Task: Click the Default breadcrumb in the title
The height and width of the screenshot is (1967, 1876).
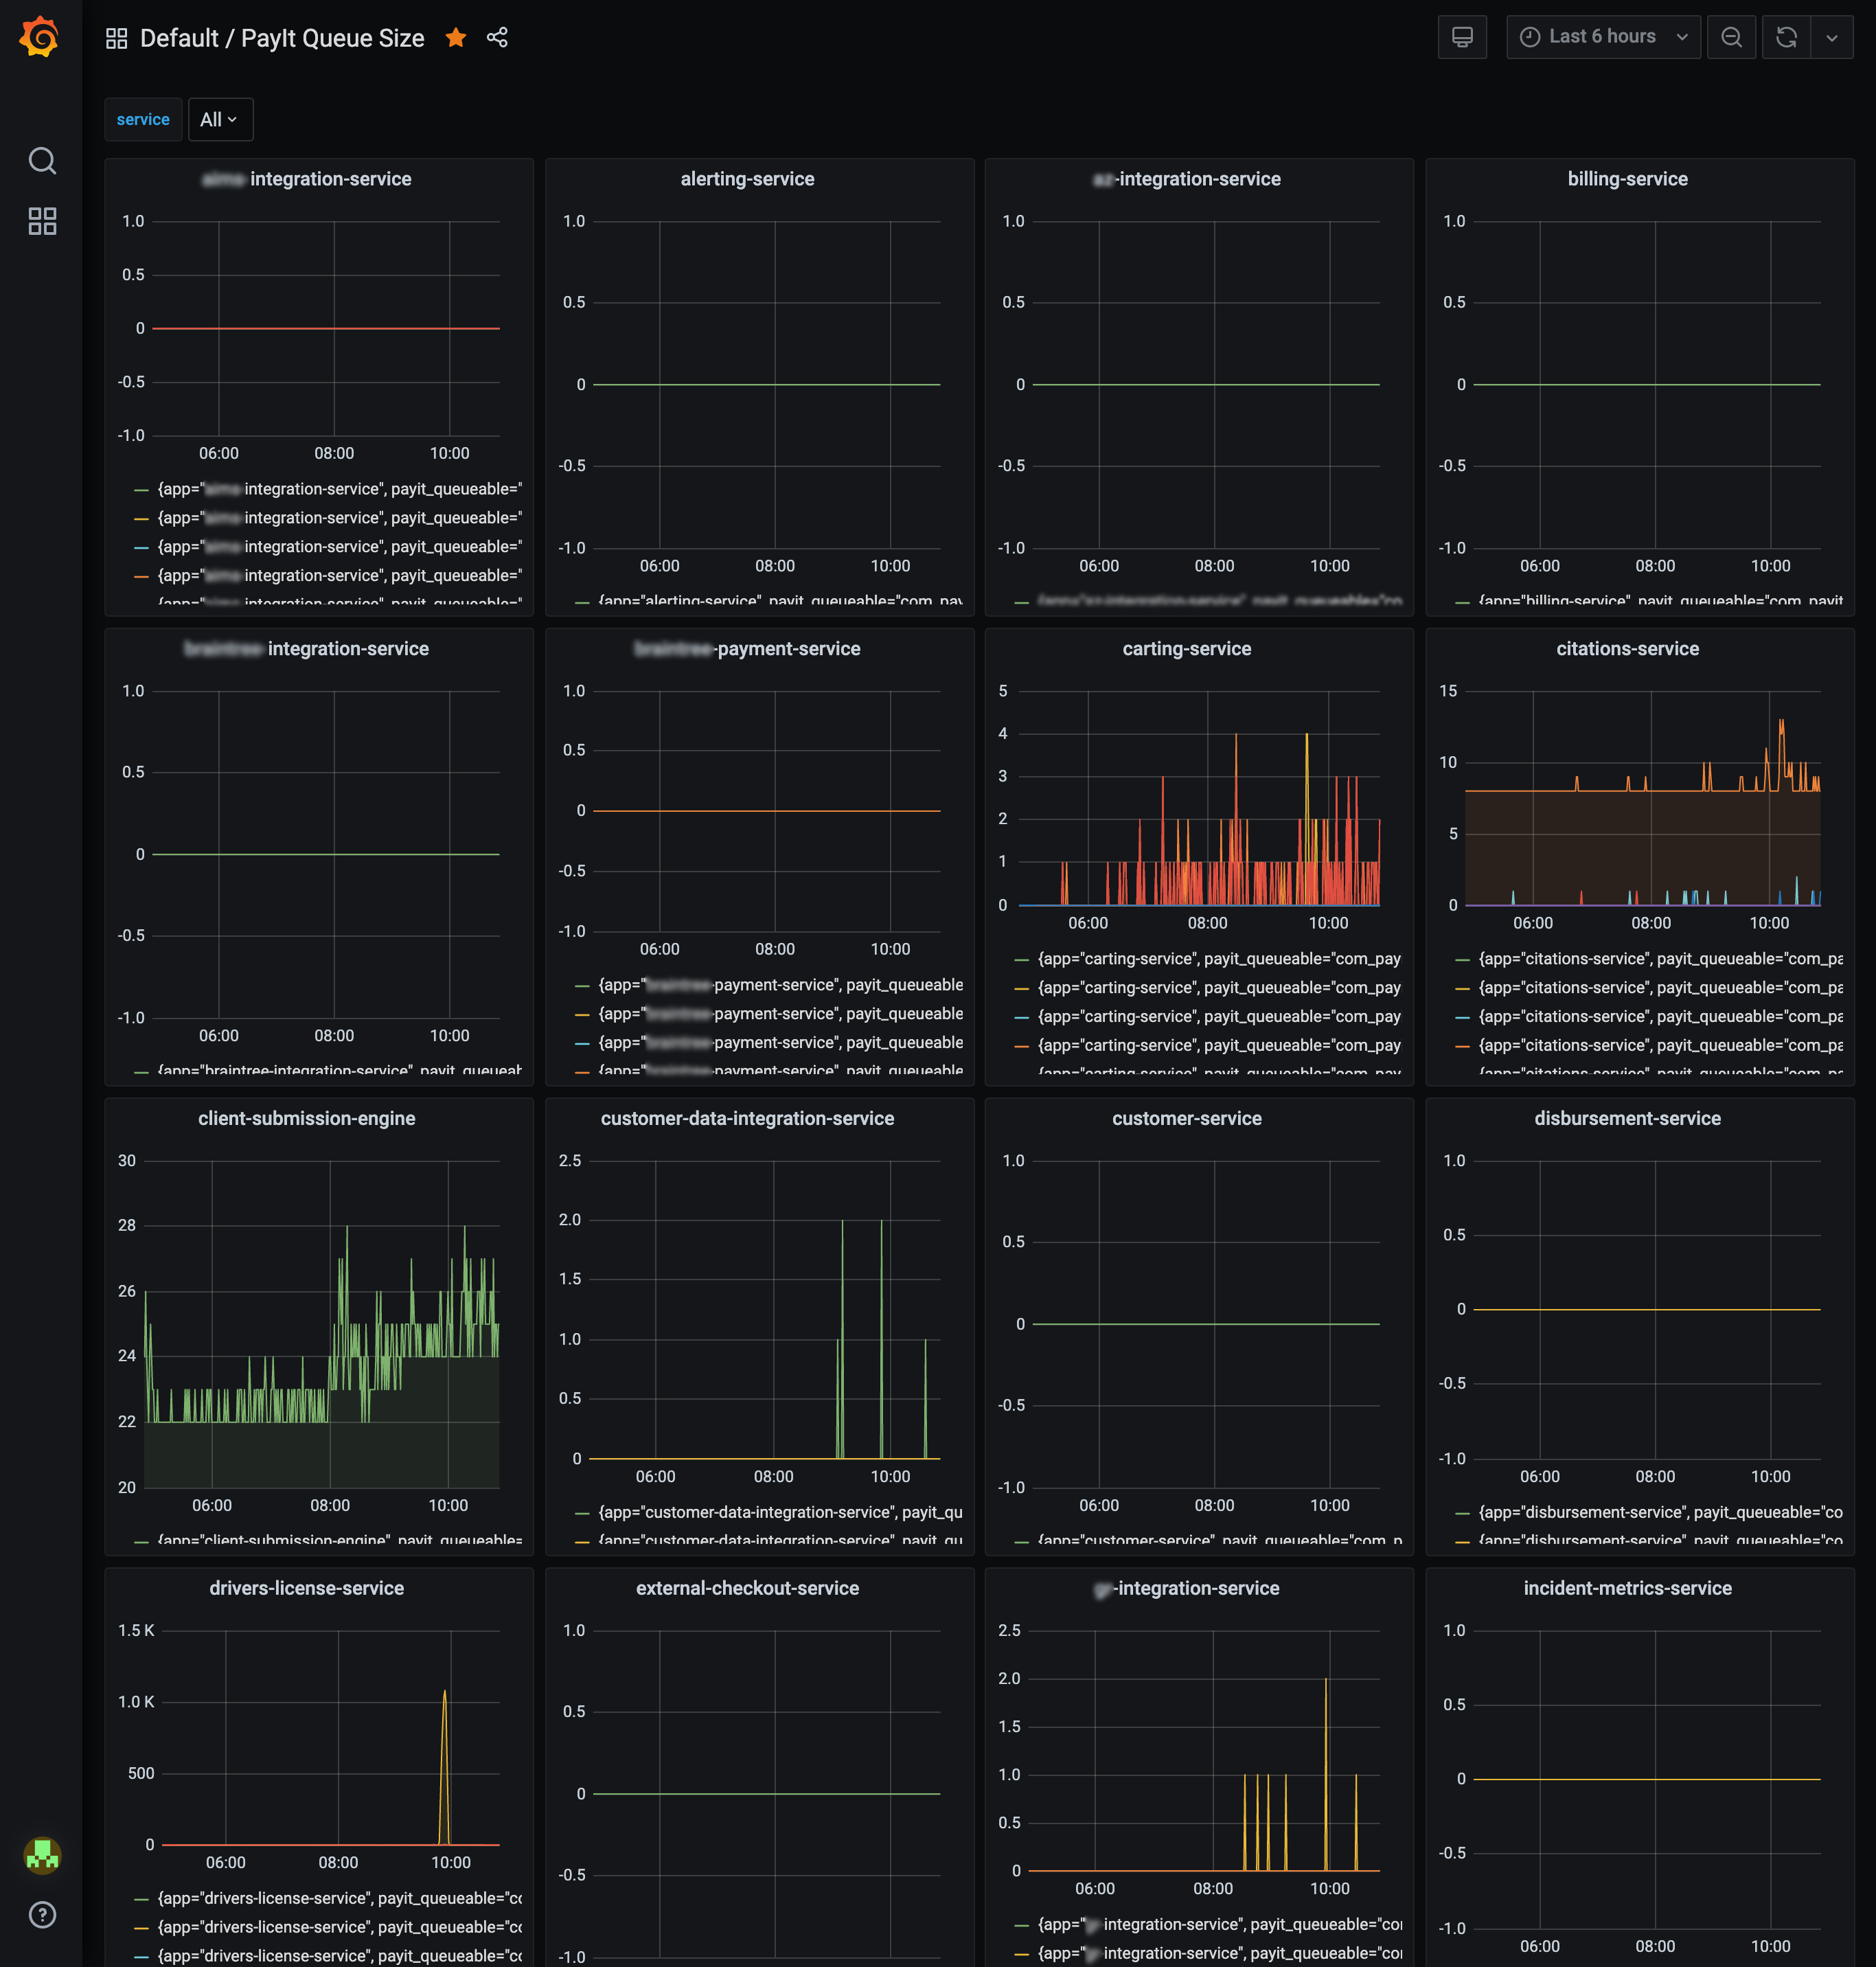Action: point(181,38)
